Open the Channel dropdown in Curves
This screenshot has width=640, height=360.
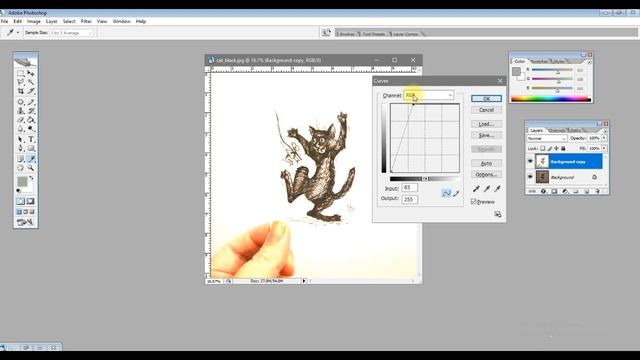pyautogui.click(x=428, y=95)
